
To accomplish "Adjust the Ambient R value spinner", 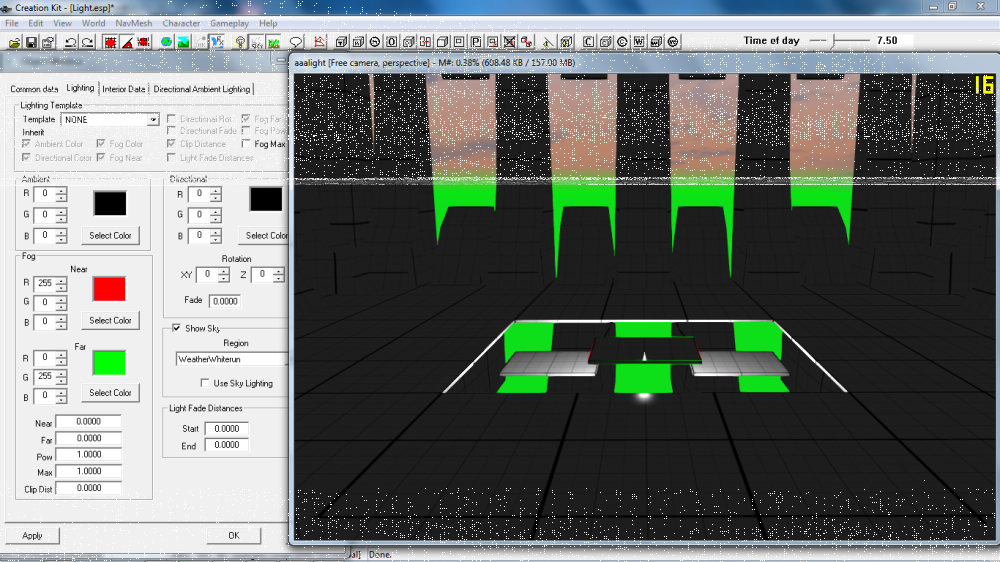I will 61,195.
